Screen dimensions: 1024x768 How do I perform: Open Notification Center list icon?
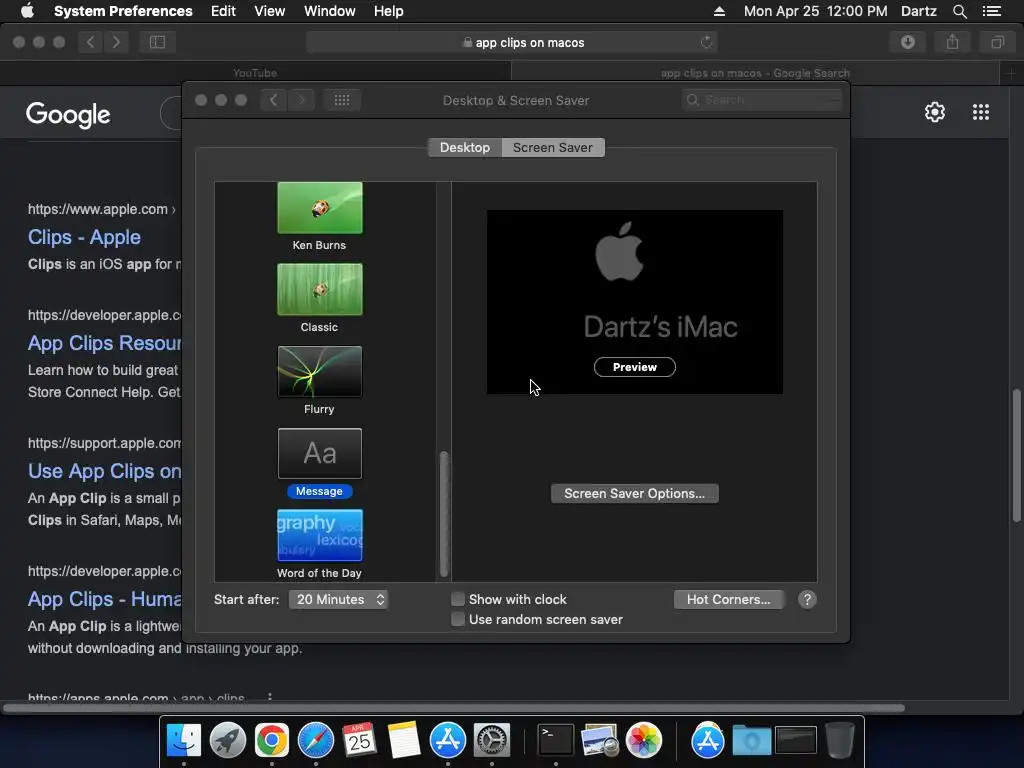pos(991,11)
